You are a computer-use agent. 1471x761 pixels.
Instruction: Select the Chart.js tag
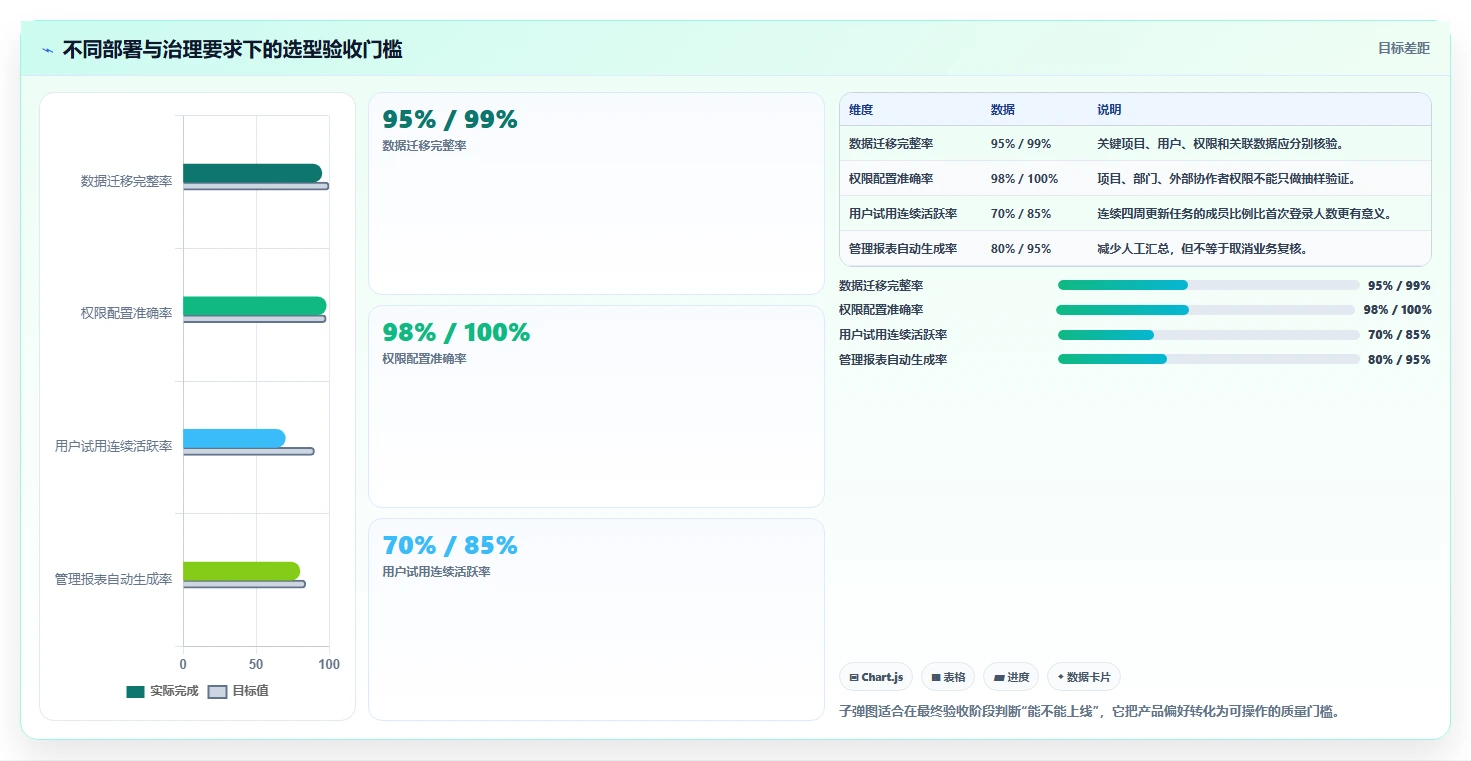click(876, 677)
